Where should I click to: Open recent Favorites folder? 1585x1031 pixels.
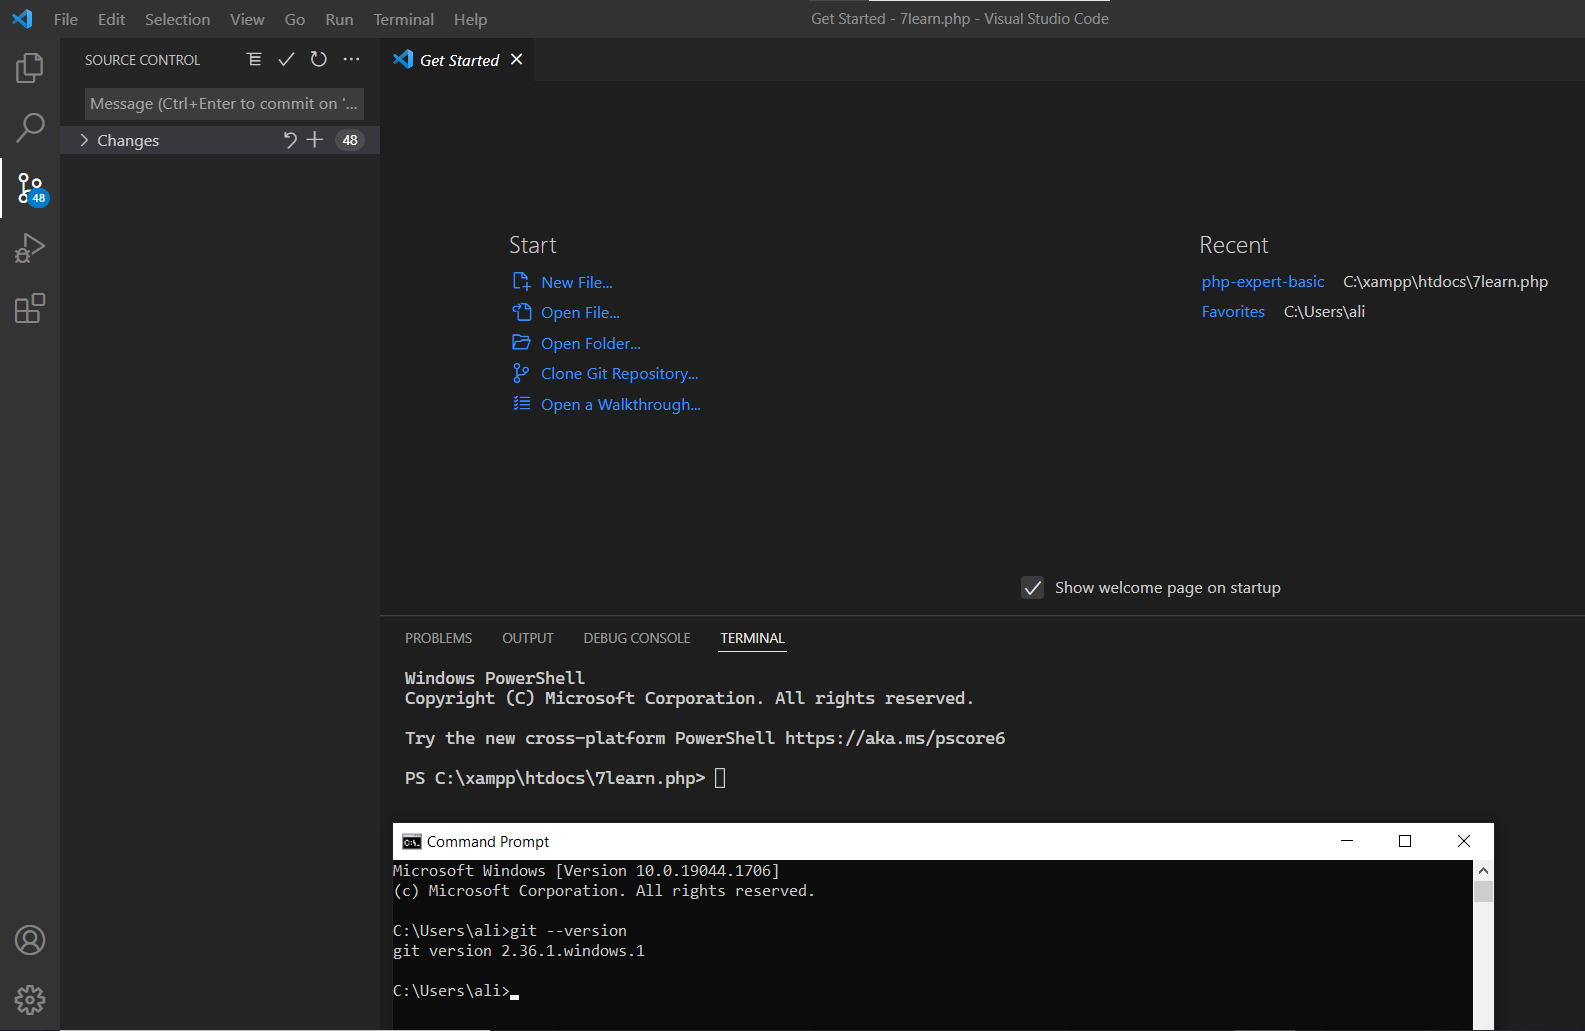pyautogui.click(x=1233, y=312)
